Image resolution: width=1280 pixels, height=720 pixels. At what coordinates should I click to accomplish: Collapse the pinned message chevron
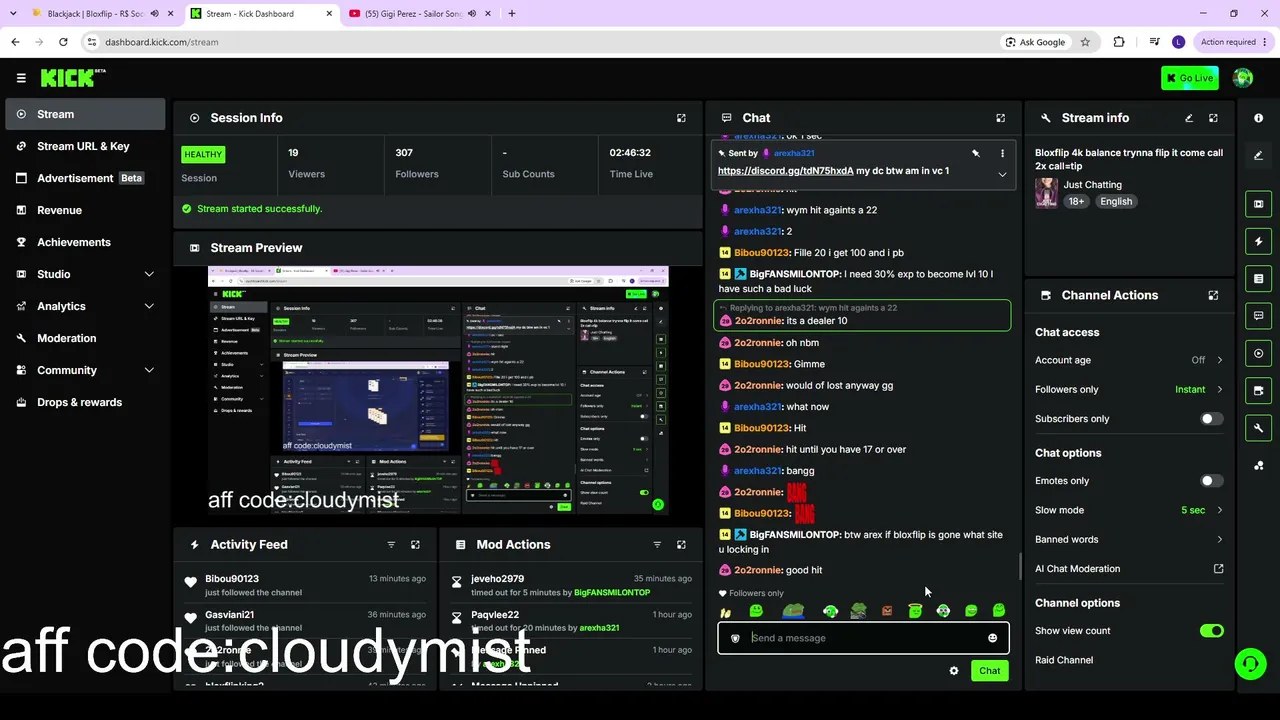(1002, 175)
